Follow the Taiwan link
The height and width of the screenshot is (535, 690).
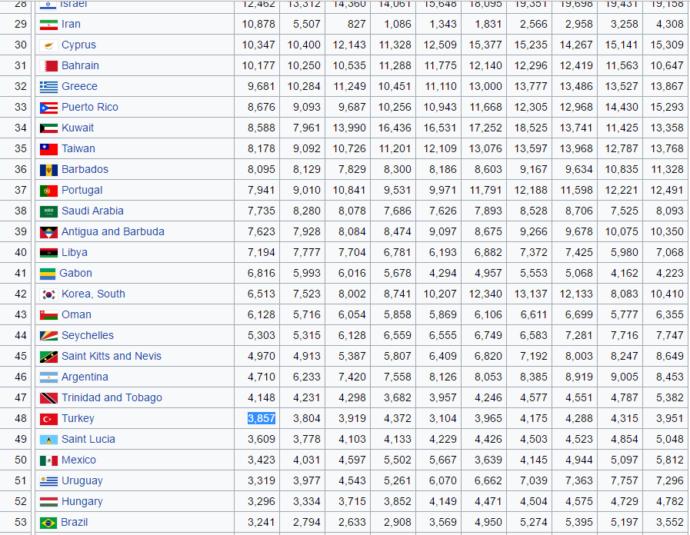pyautogui.click(x=78, y=149)
